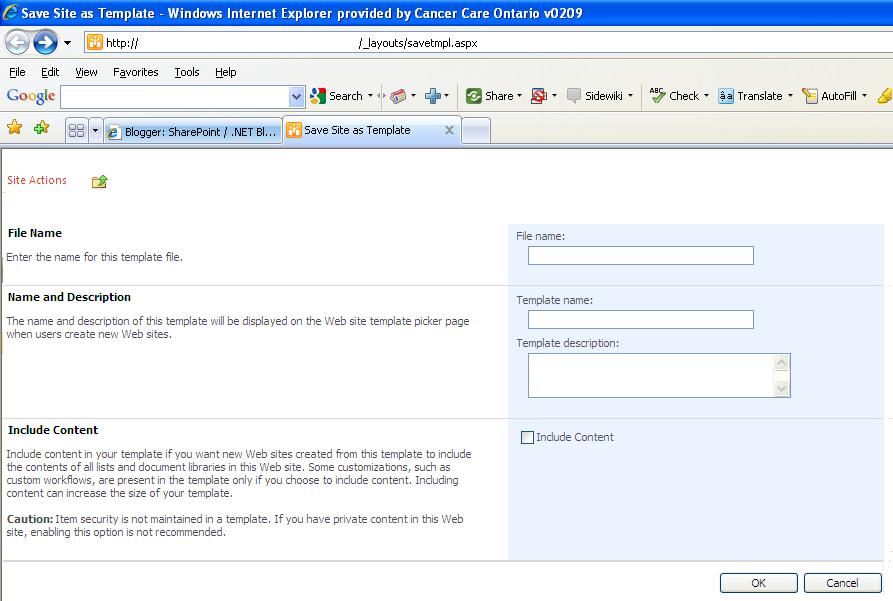Open Favorites Center star icon
The width and height of the screenshot is (893, 601).
pos(15,128)
